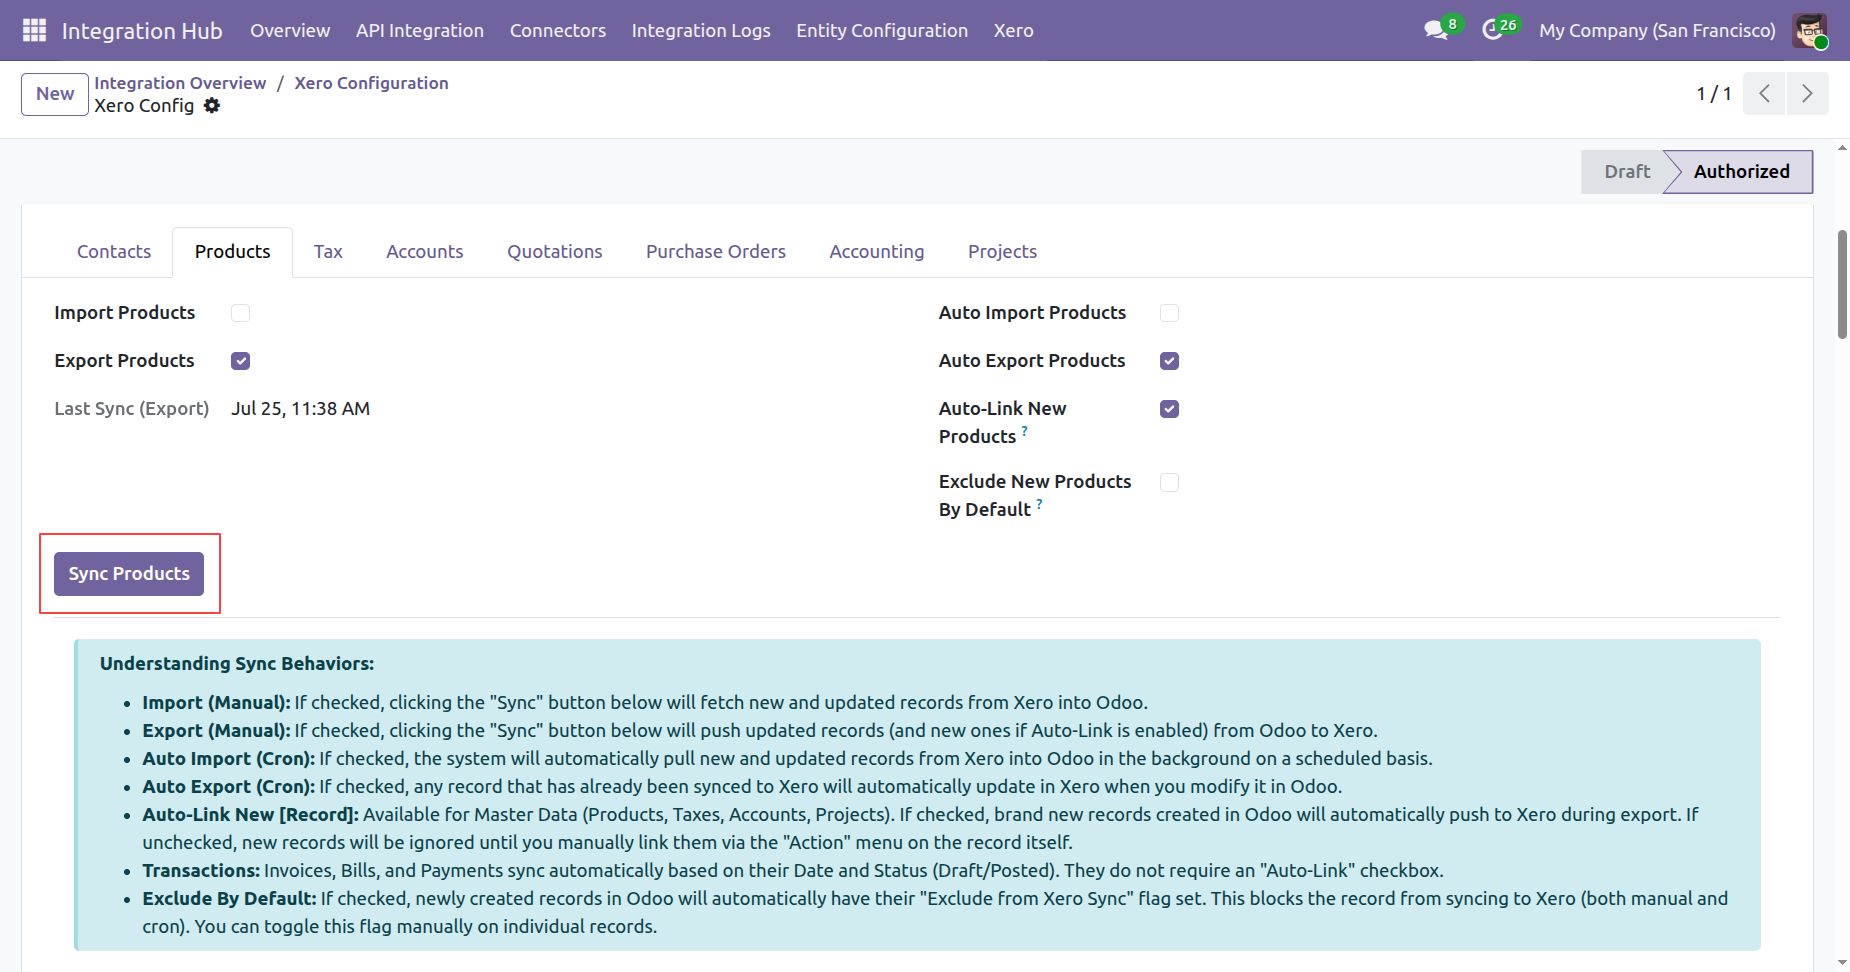The width and height of the screenshot is (1850, 972).
Task: Click the 1 / 1 pager counter
Action: click(1714, 94)
